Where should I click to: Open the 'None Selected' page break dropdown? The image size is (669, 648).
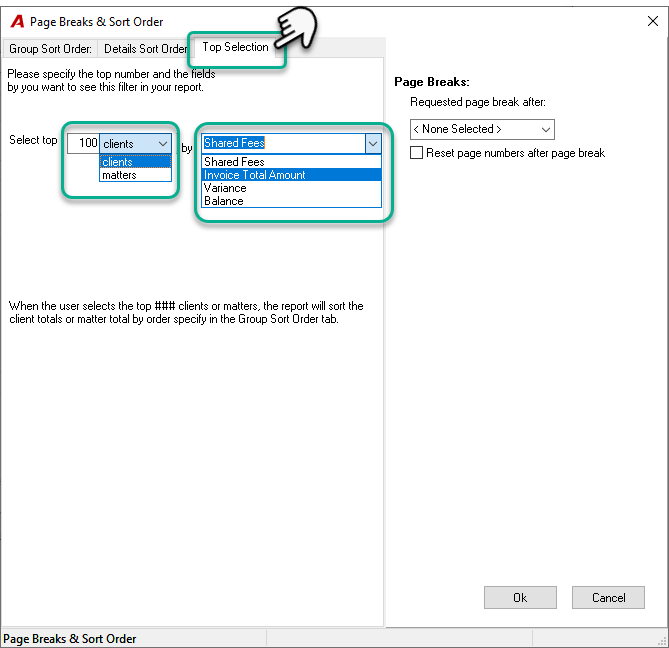click(x=482, y=129)
